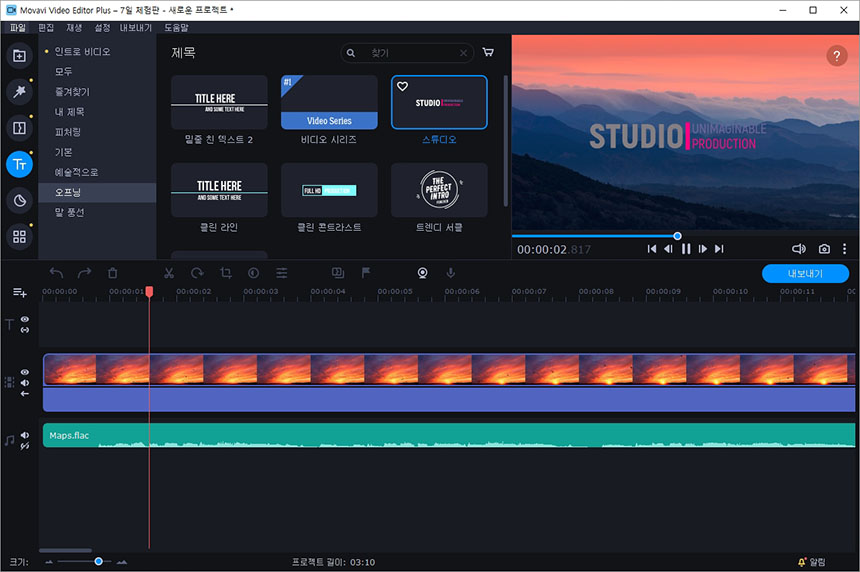Click zoom-in mountains icon by slider

coord(122,562)
